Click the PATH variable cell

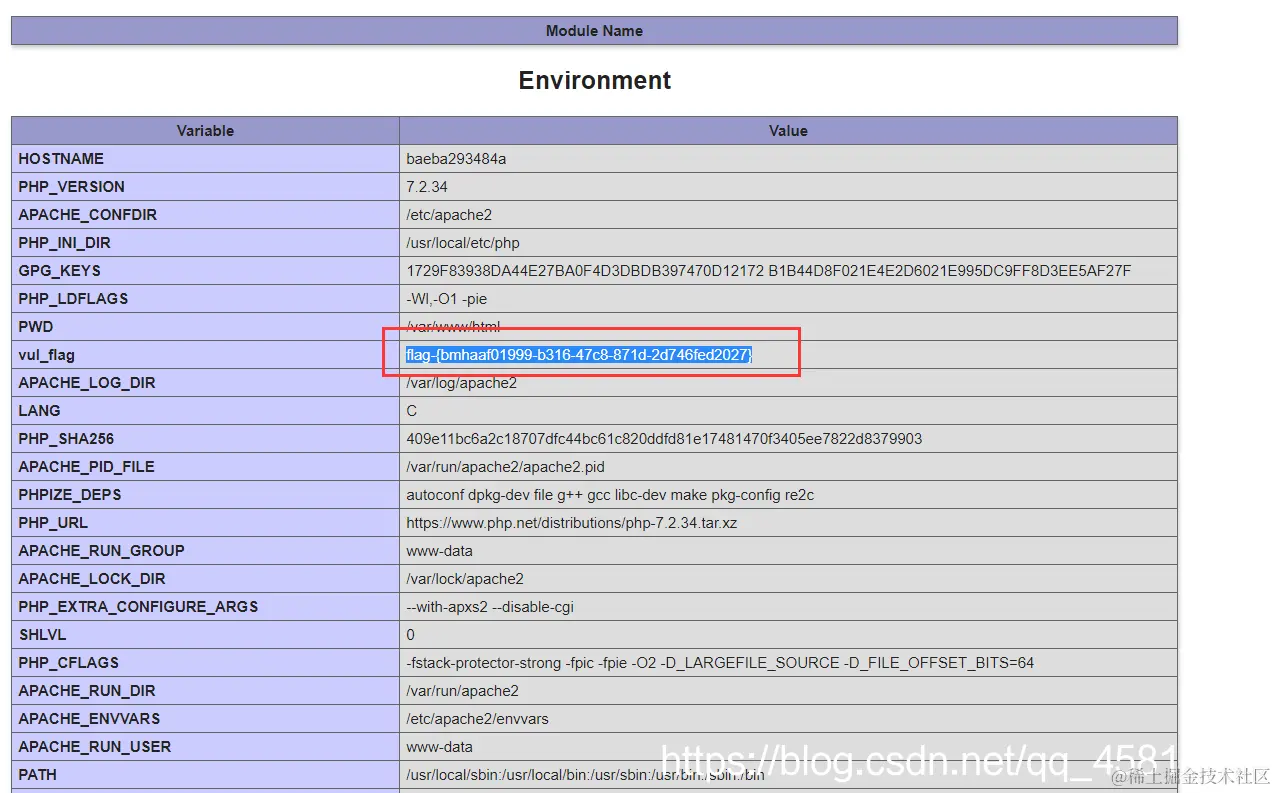[x=205, y=775]
